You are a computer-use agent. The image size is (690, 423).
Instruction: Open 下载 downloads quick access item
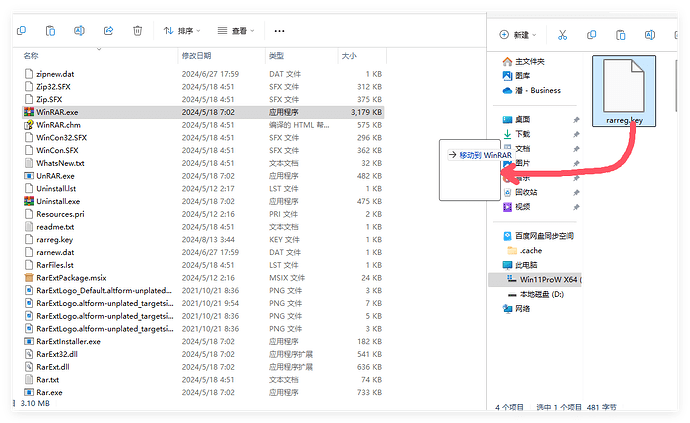pyautogui.click(x=516, y=134)
